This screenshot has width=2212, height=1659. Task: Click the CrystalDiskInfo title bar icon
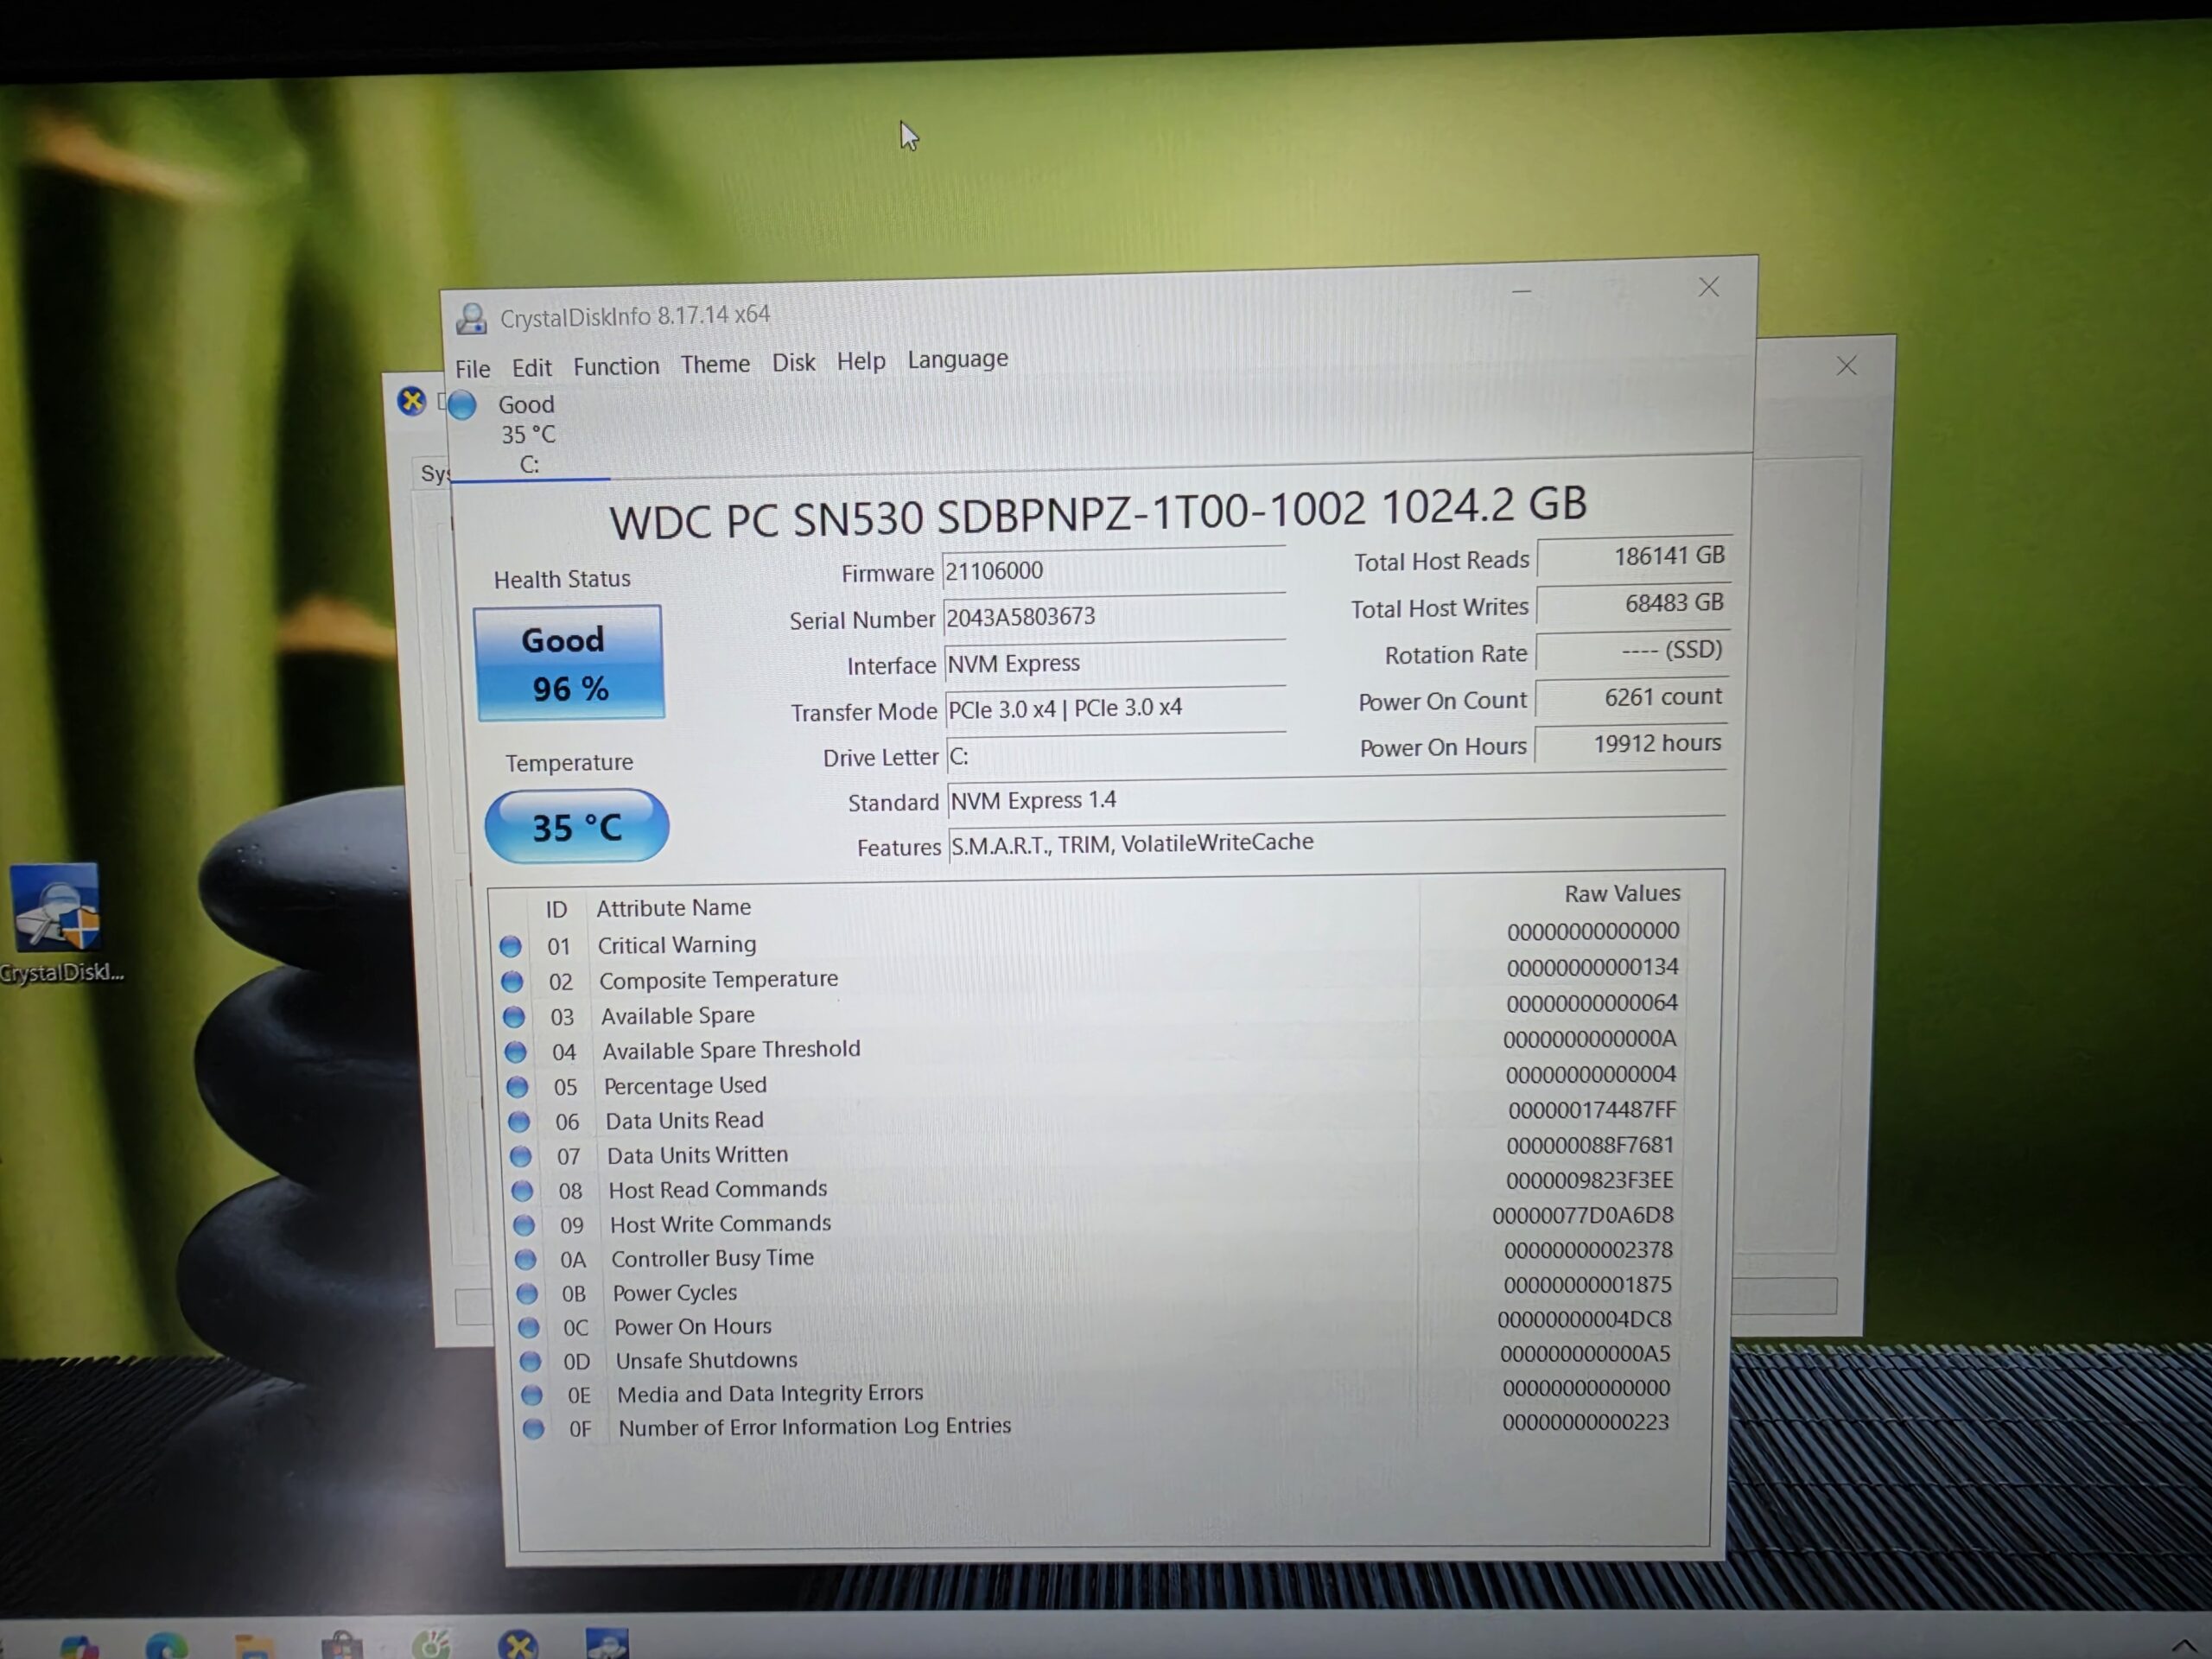click(471, 319)
